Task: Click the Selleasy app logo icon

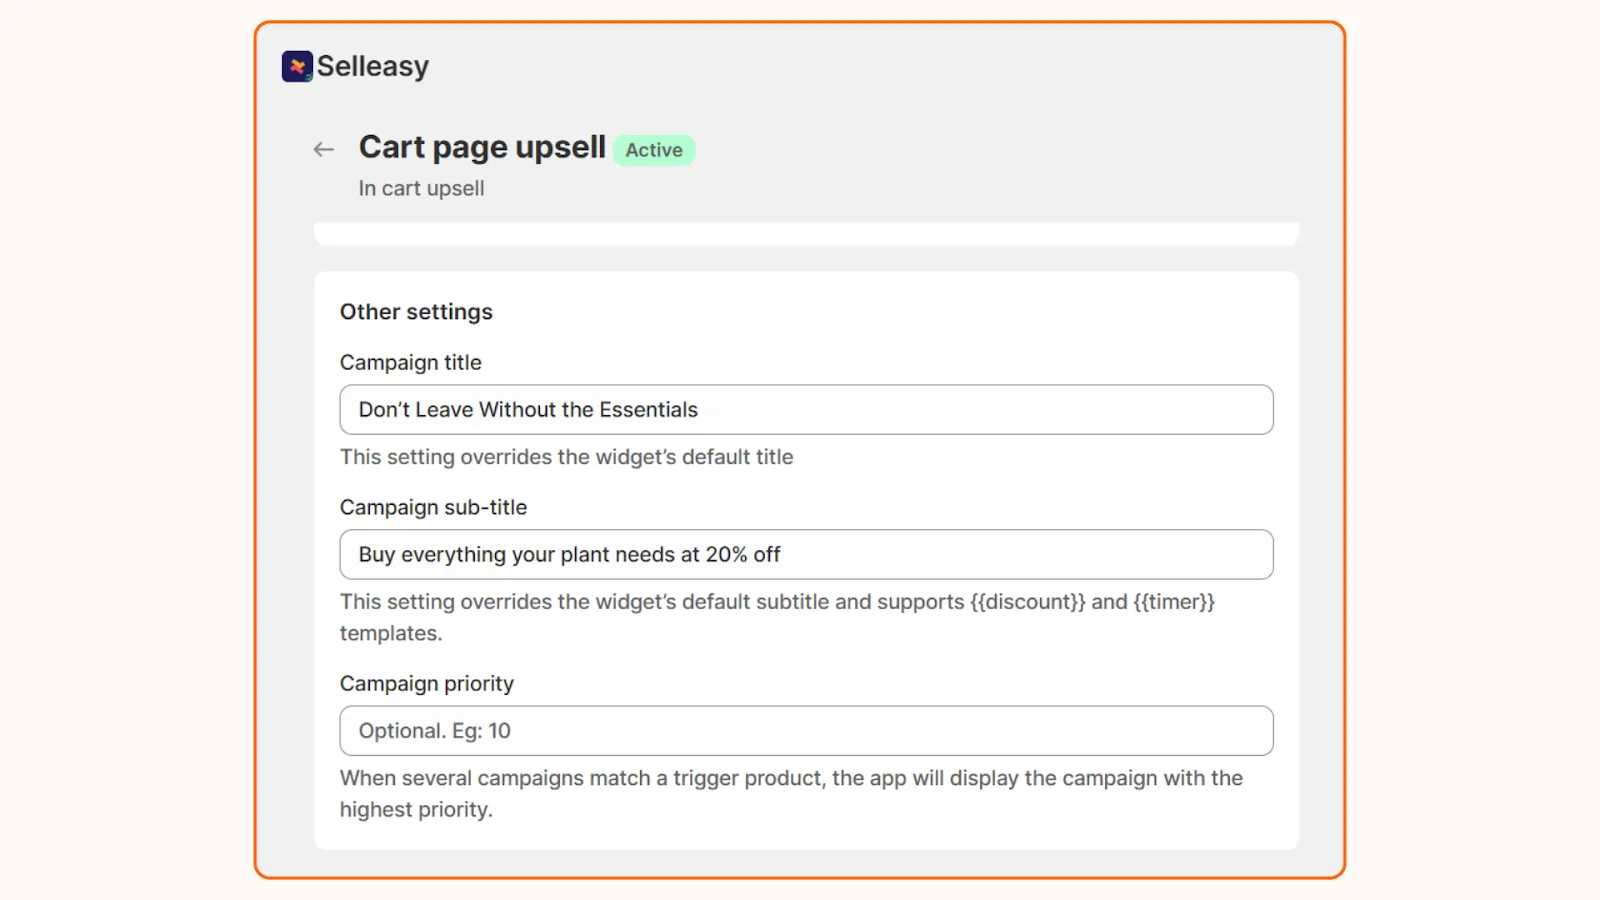Action: (x=296, y=66)
